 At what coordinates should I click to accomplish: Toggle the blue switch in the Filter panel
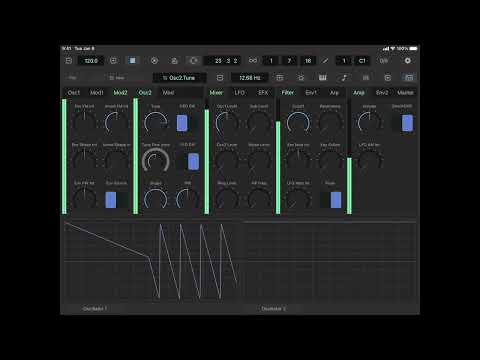331,200
